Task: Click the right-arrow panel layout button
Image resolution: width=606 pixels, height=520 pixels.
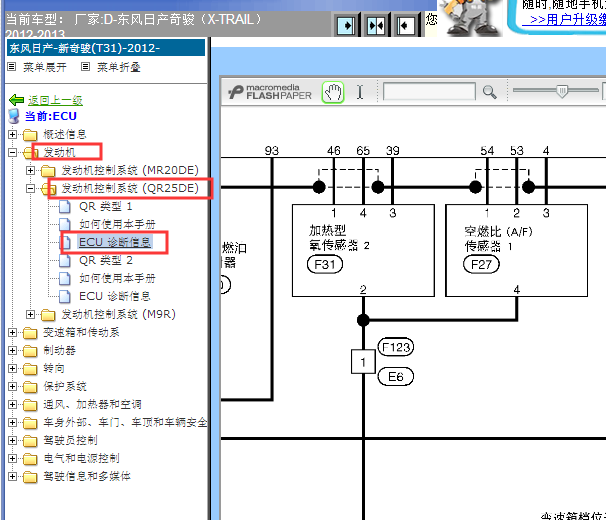Action: tap(346, 26)
